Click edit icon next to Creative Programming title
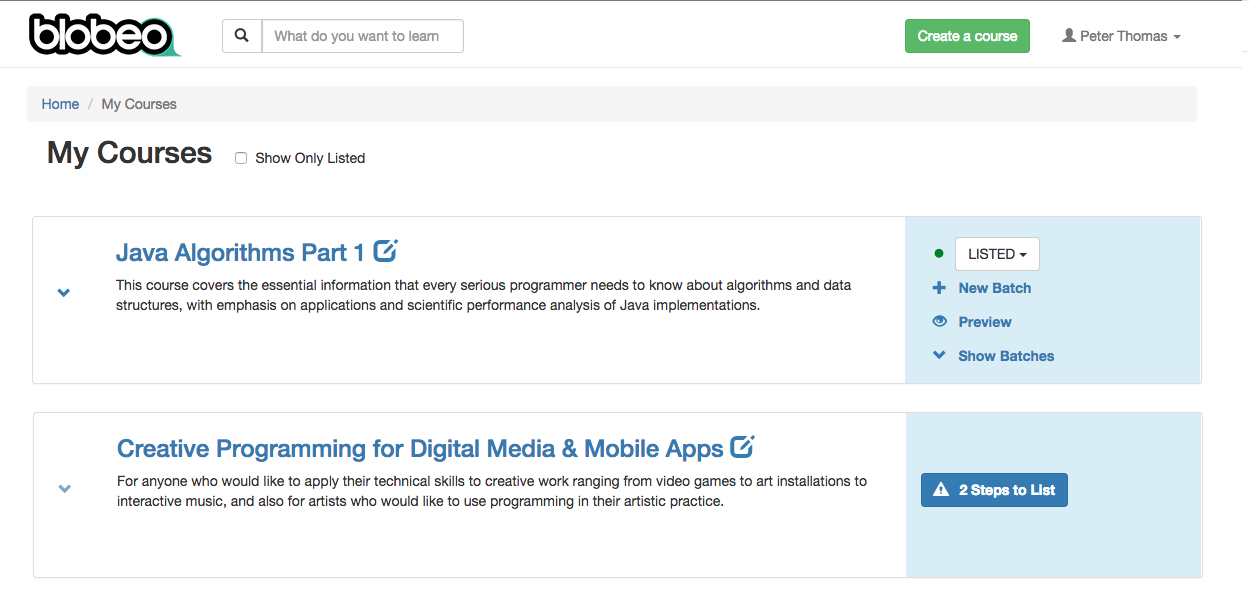The image size is (1249, 615). [x=742, y=446]
